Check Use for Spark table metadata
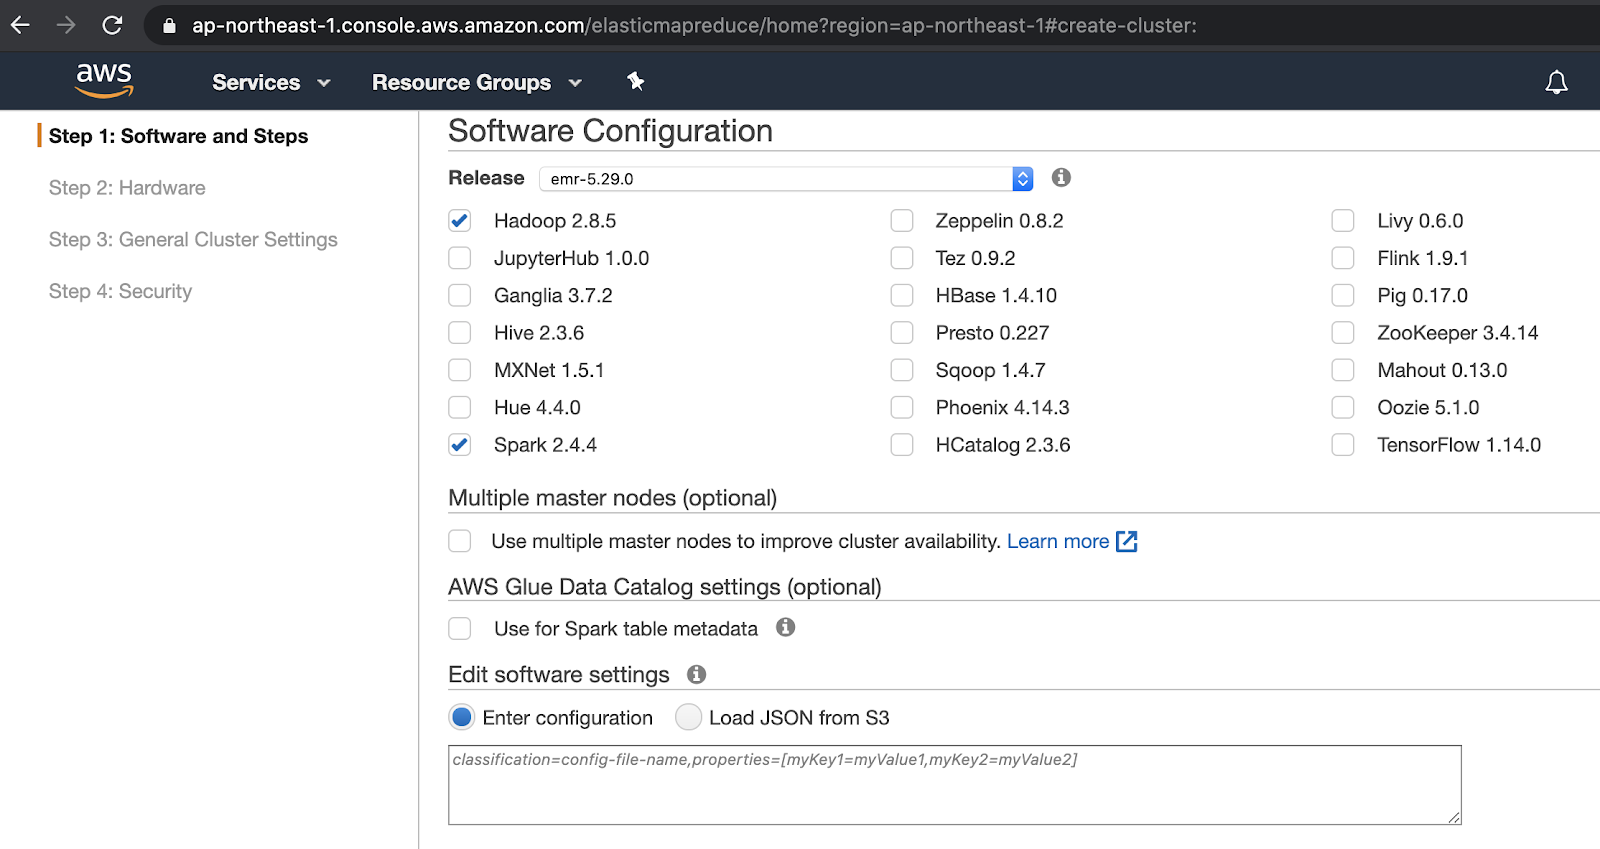 coord(460,628)
